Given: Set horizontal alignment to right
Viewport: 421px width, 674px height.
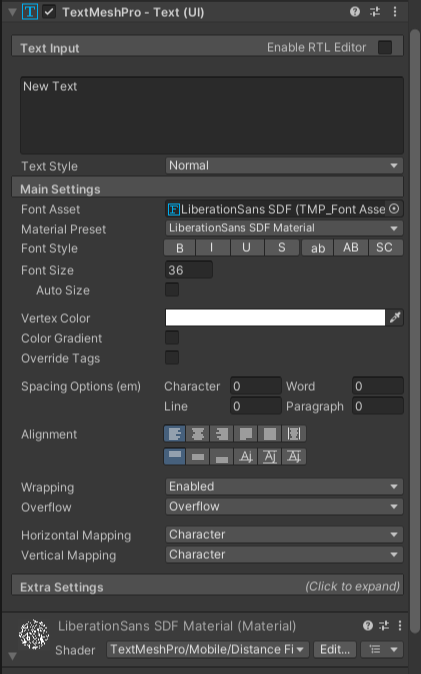Looking at the screenshot, I should click(x=222, y=434).
